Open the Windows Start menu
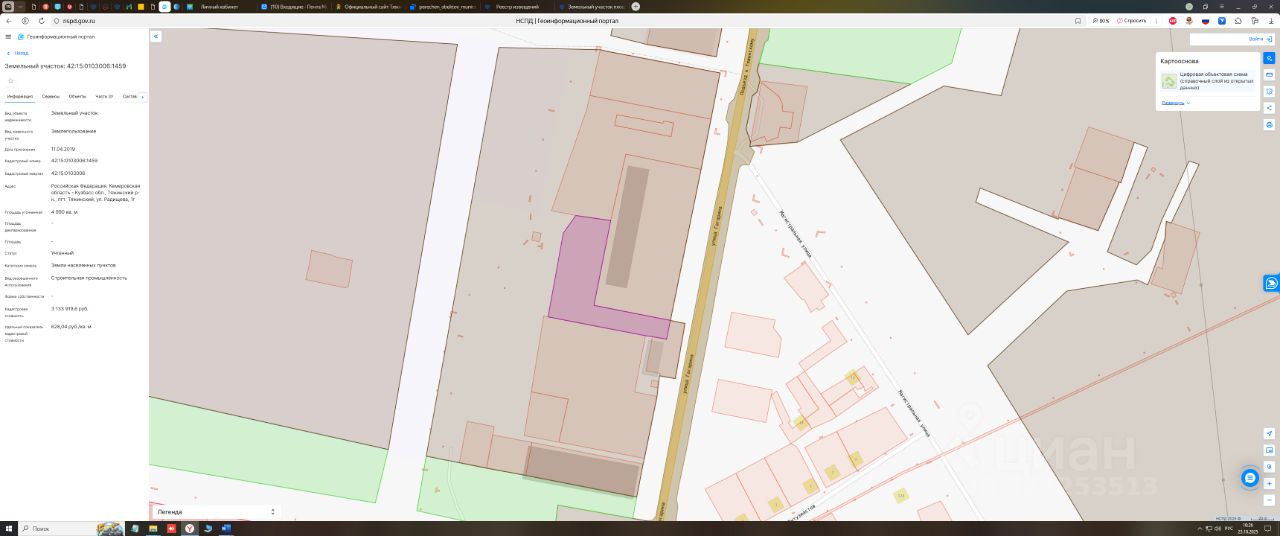This screenshot has width=1280, height=536. [x=9, y=528]
